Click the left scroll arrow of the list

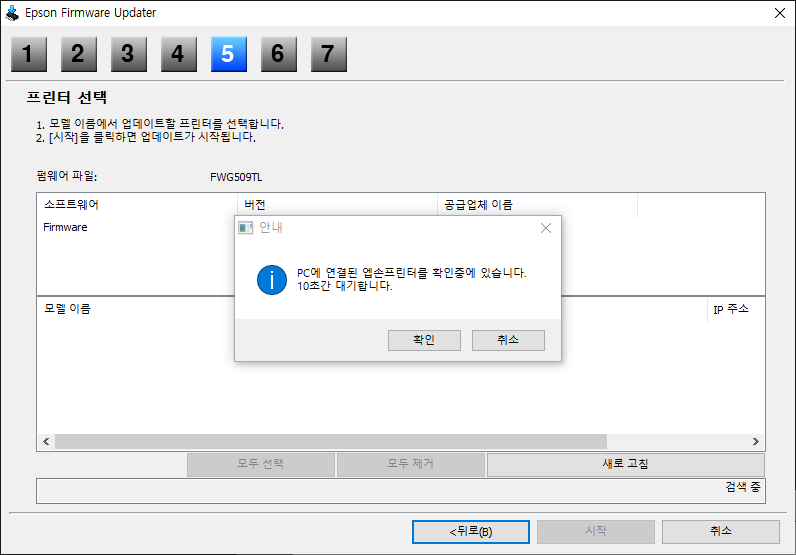46,441
